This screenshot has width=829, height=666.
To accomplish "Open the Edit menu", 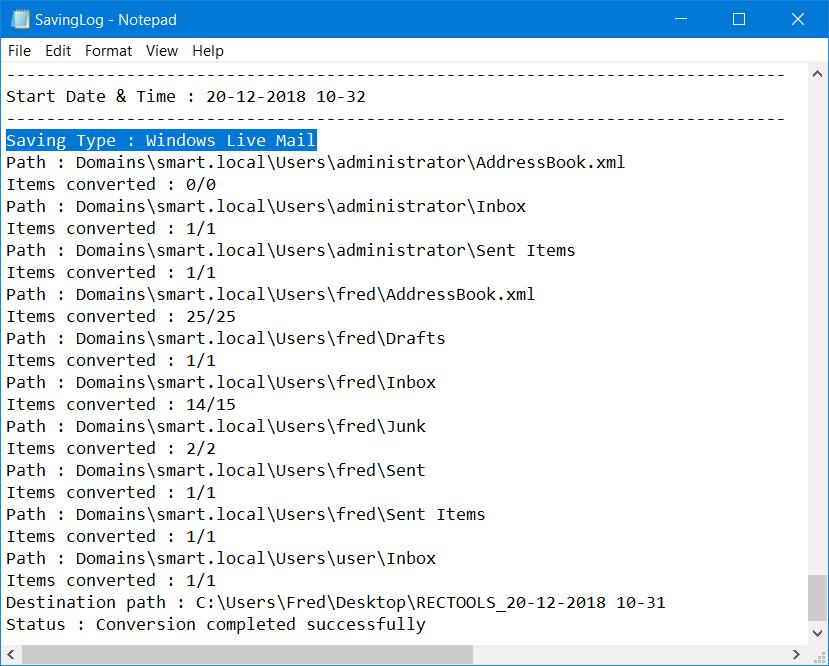I will (58, 51).
